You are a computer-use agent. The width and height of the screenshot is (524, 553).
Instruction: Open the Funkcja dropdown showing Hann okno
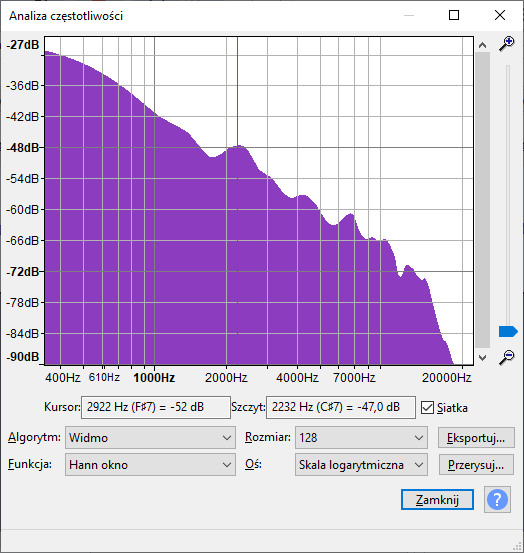click(x=150, y=465)
